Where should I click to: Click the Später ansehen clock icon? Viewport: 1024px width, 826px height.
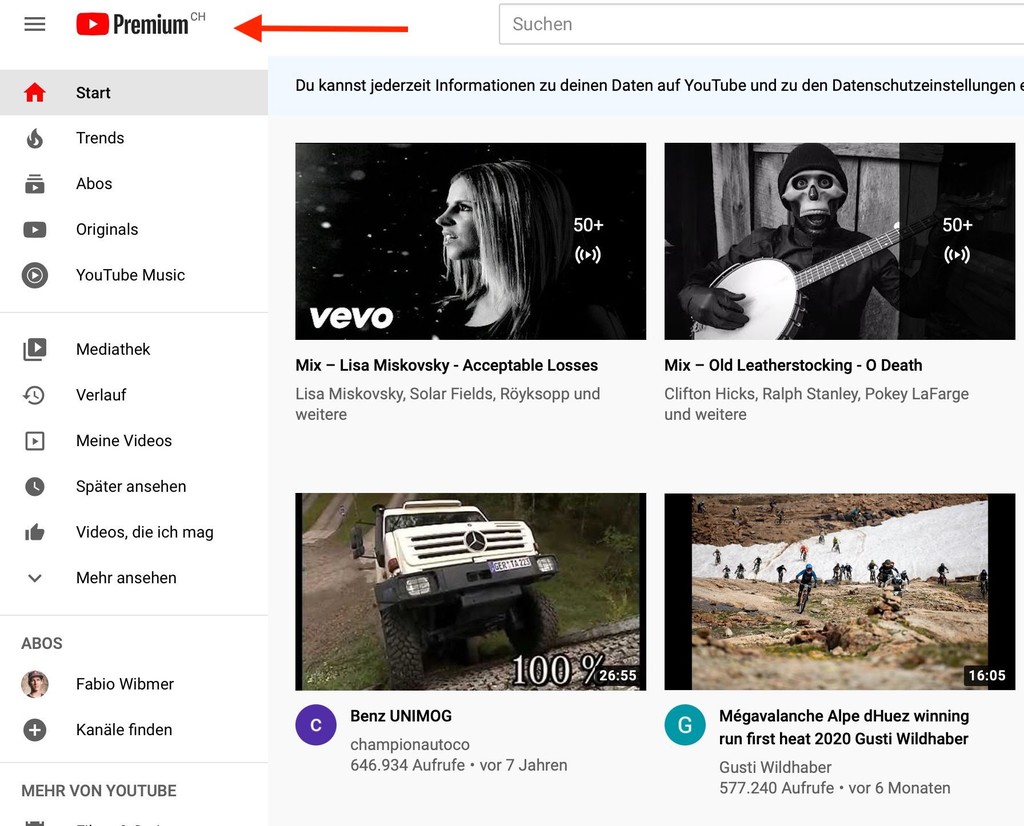click(x=35, y=486)
